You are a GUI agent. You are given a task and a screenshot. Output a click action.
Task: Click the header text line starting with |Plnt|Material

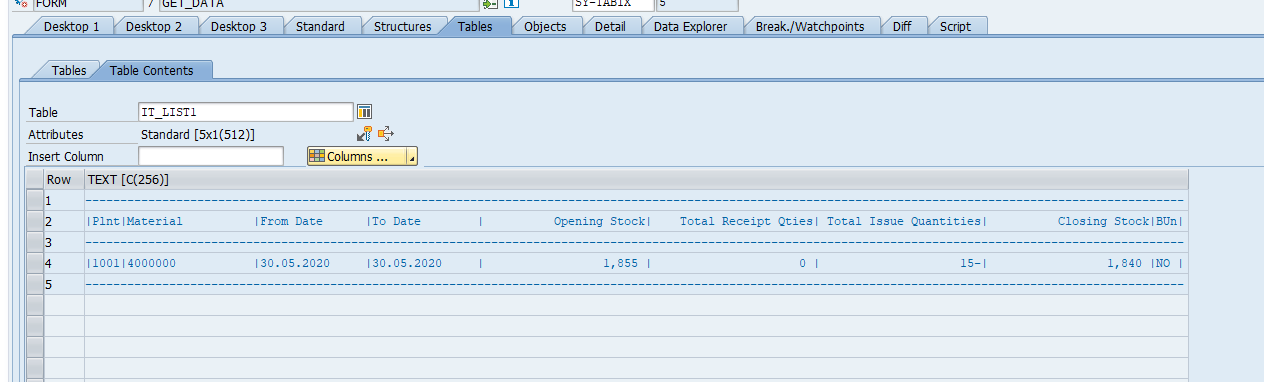(x=636, y=221)
